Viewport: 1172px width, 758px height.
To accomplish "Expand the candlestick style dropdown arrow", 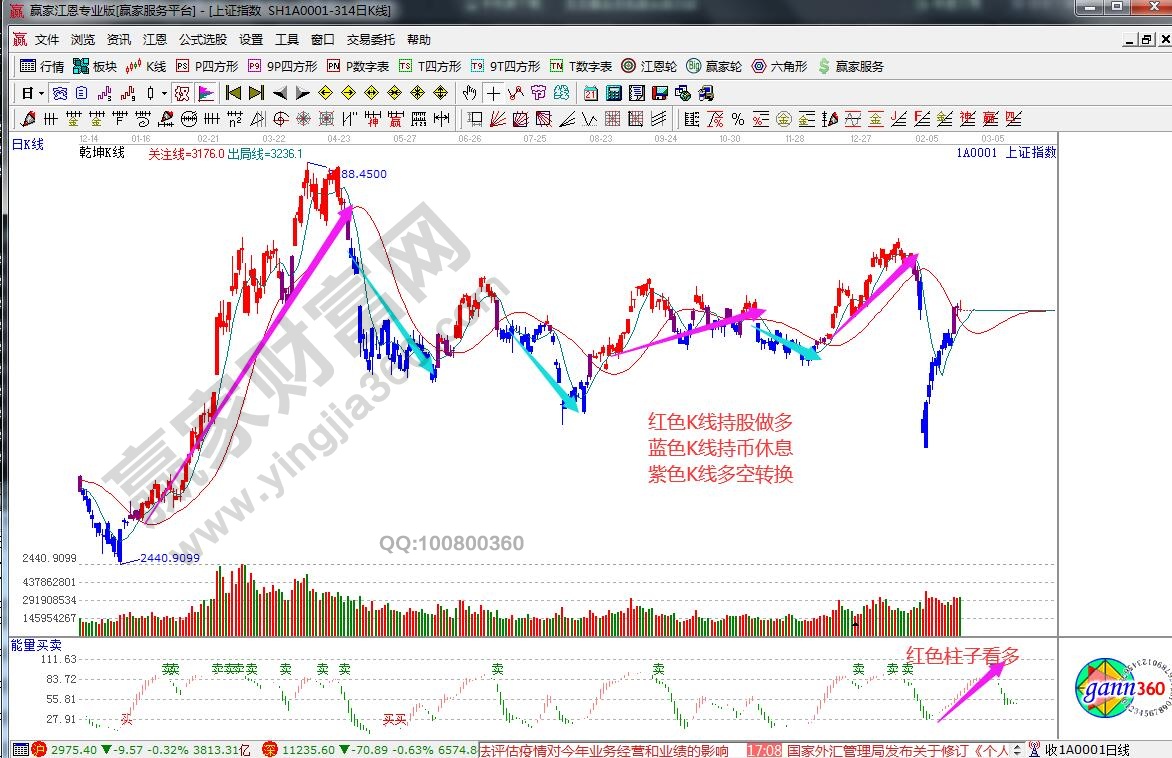I will click(166, 93).
